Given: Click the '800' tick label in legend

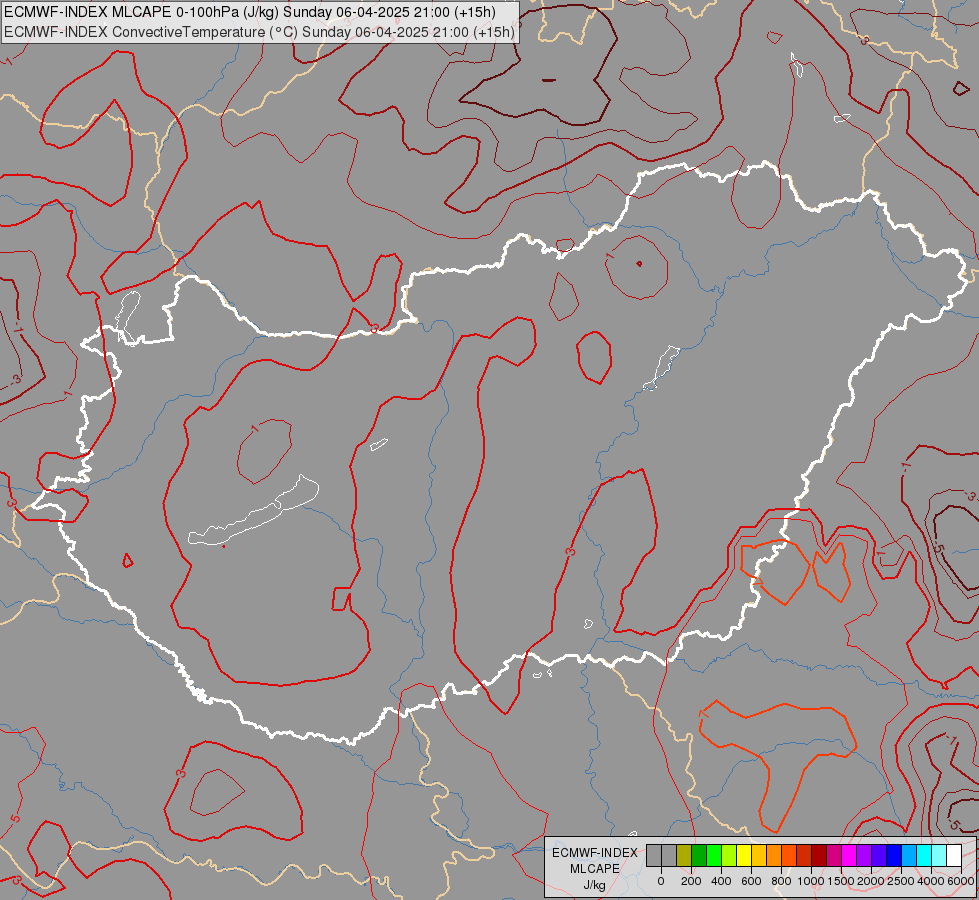Looking at the screenshot, I should click(x=781, y=881).
